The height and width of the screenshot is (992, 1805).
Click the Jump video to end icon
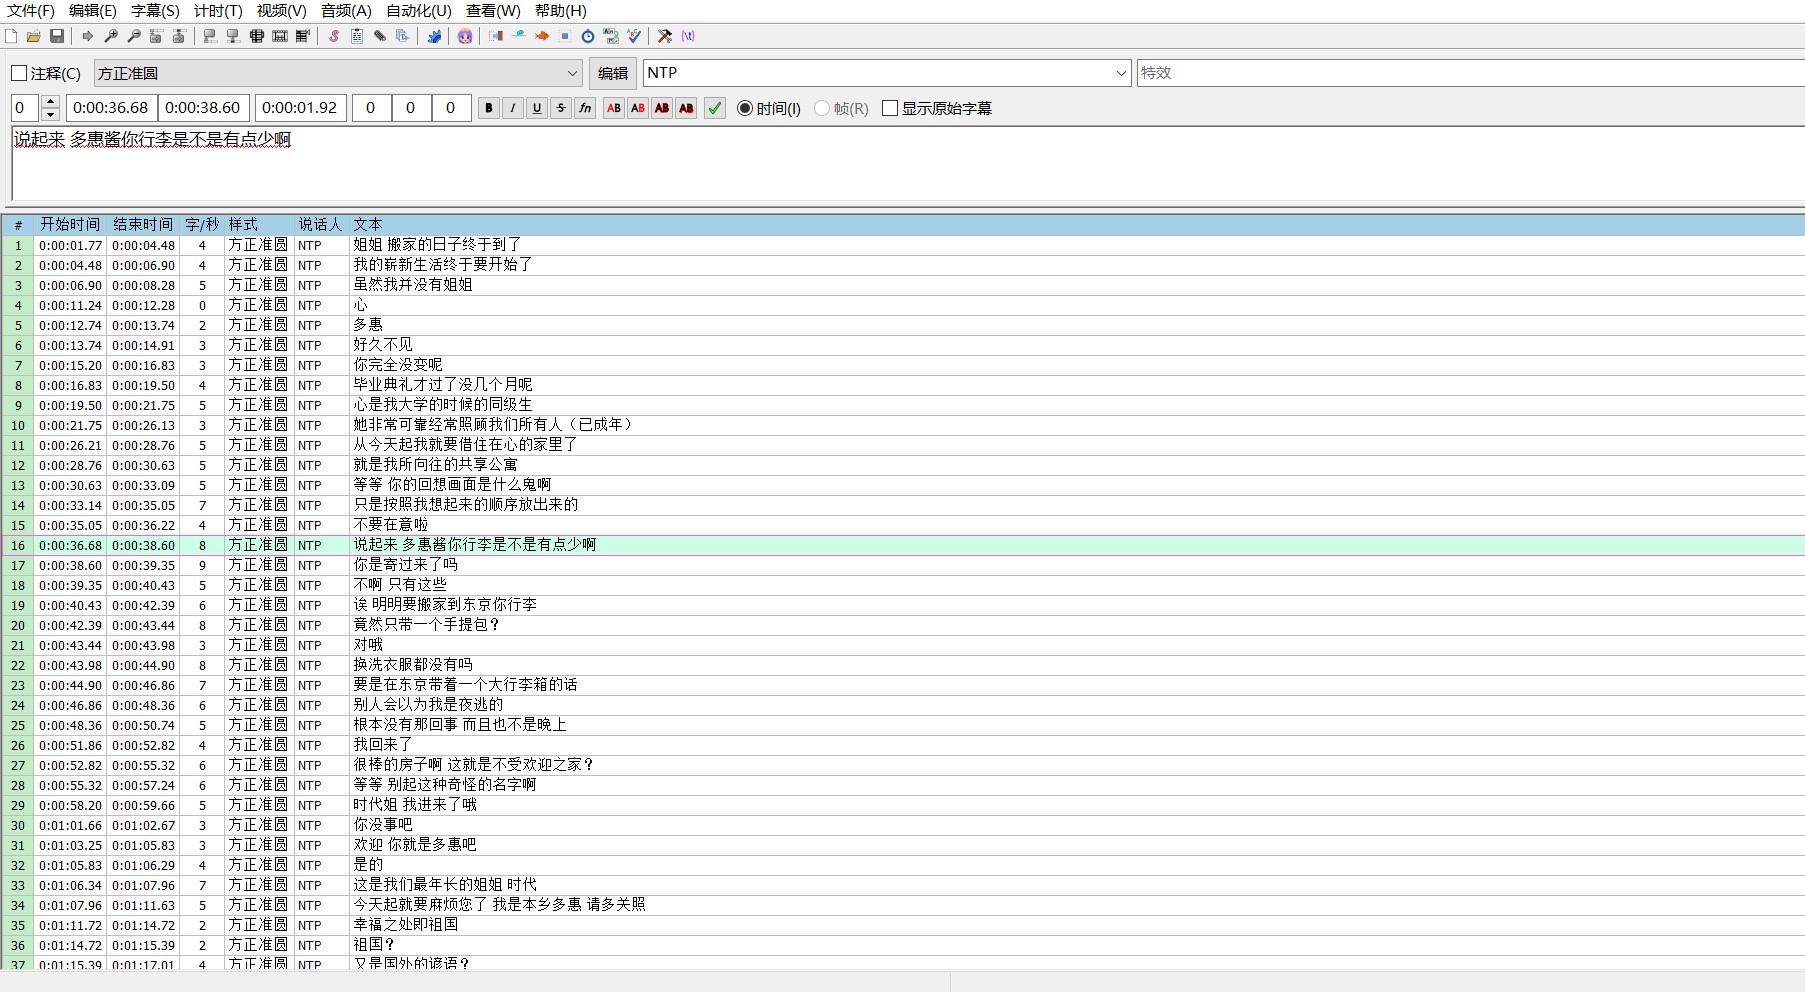coord(179,36)
